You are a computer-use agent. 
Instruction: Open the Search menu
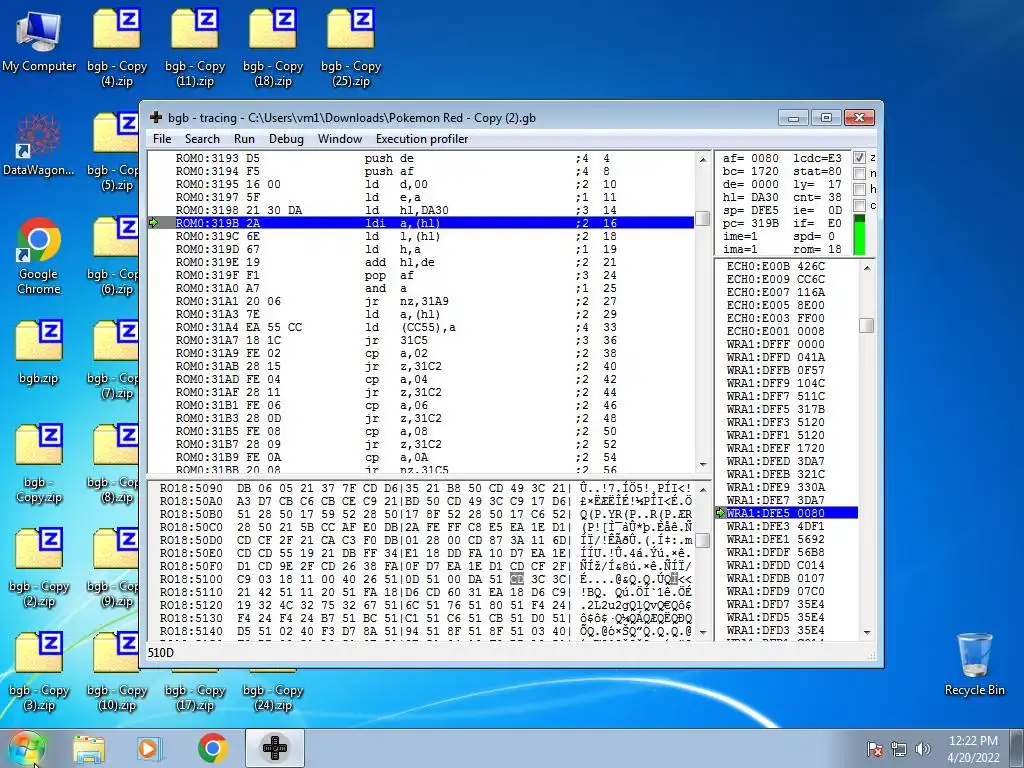pyautogui.click(x=202, y=138)
